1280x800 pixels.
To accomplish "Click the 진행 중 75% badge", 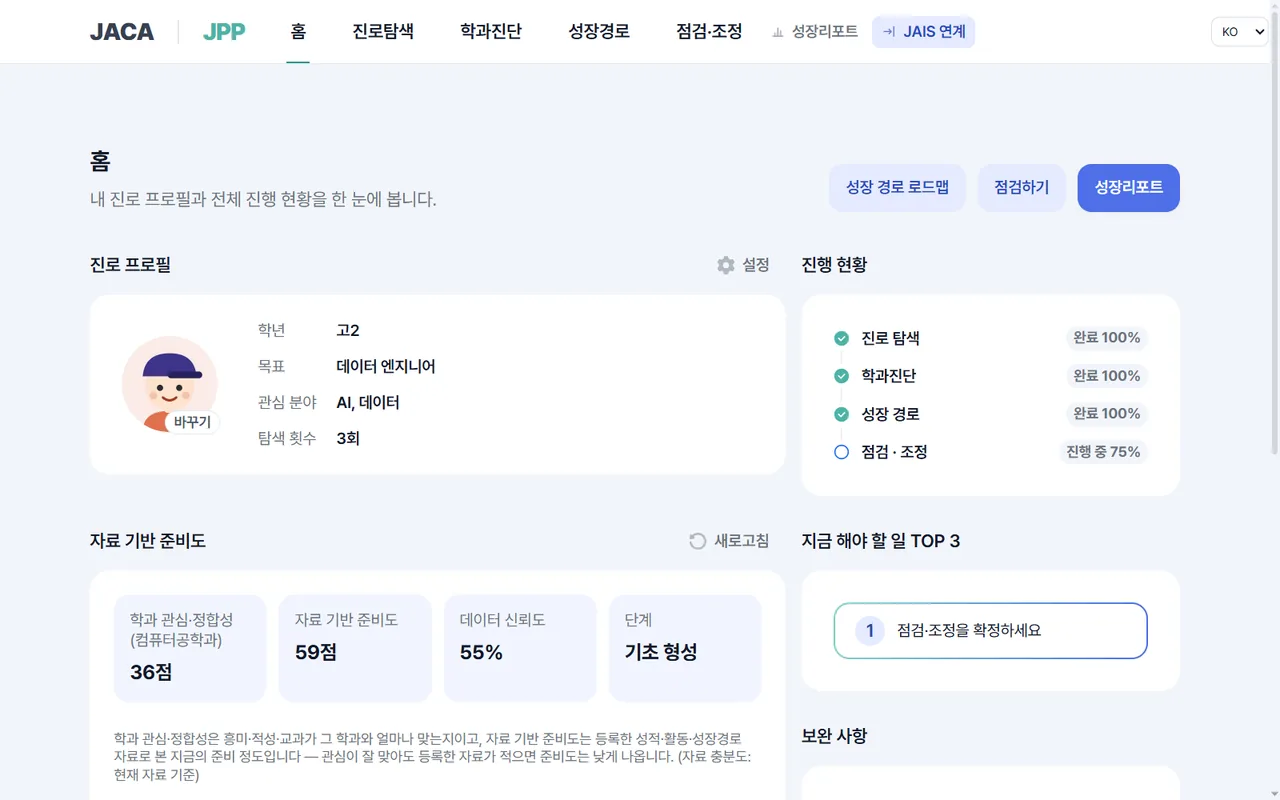I will 1103,452.
